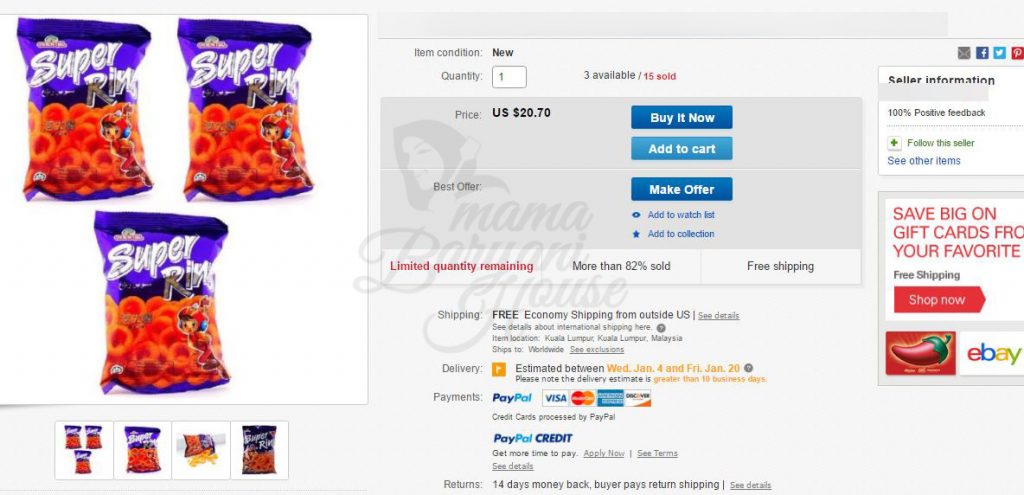Share item on Facebook icon
The image size is (1024, 495).
[x=982, y=53]
